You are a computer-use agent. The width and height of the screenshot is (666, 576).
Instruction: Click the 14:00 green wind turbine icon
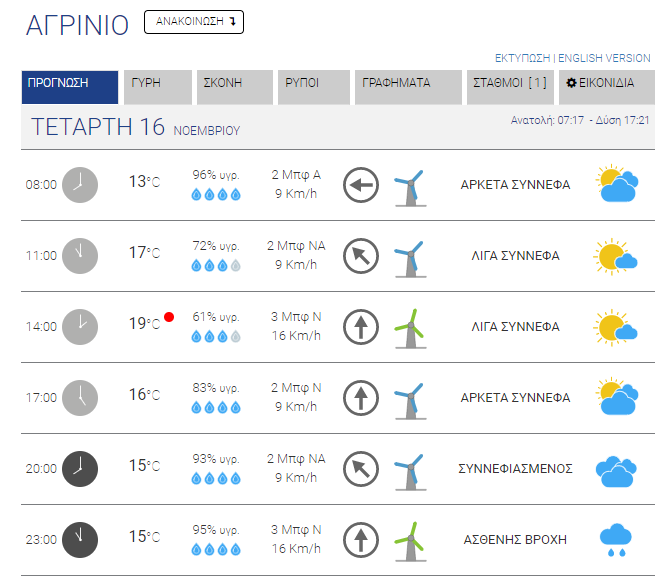click(x=410, y=328)
